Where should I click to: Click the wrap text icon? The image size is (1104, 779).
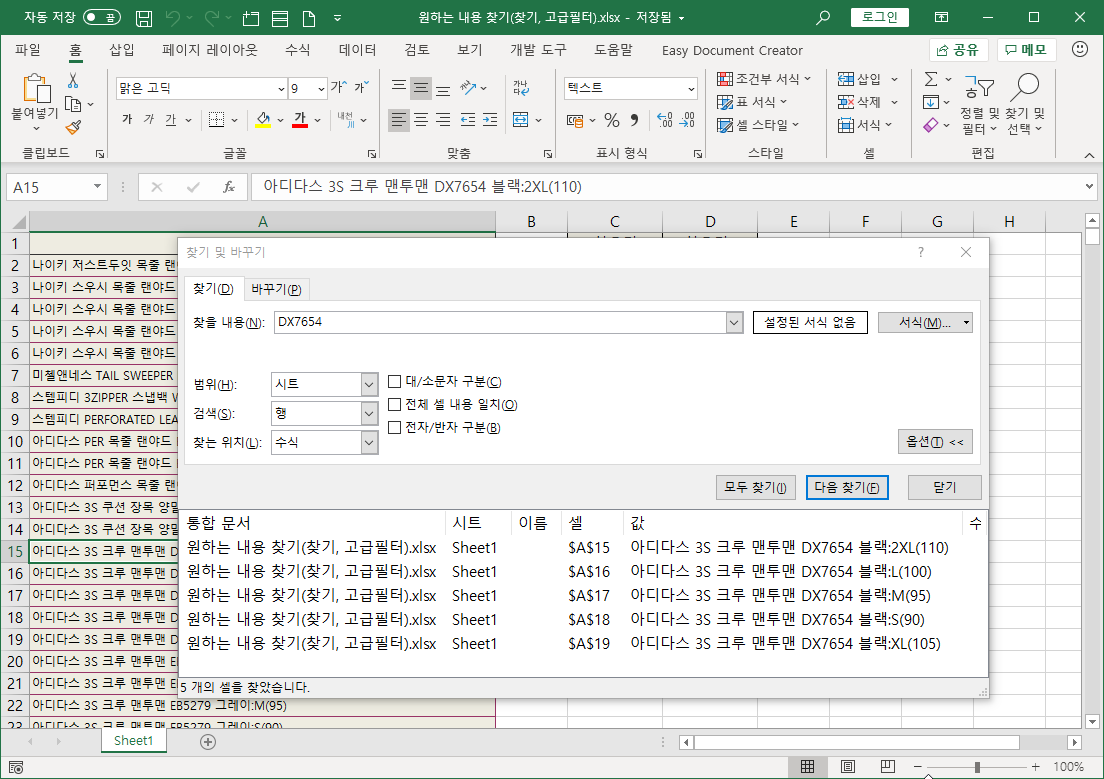pos(521,87)
